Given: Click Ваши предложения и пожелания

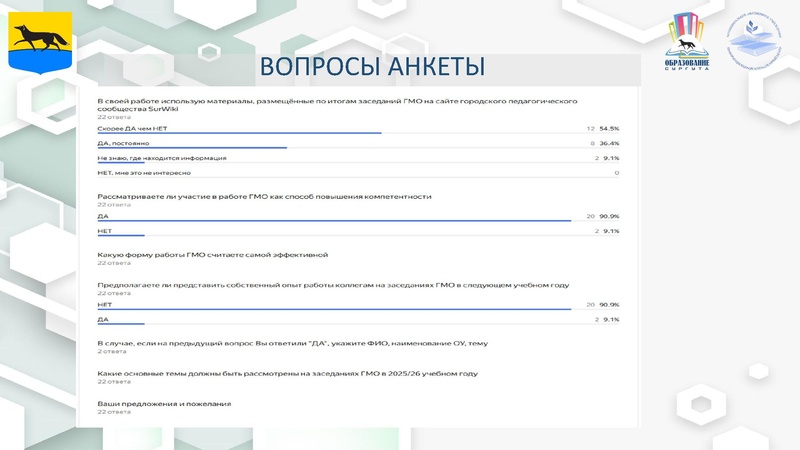Looking at the screenshot, I should (164, 404).
